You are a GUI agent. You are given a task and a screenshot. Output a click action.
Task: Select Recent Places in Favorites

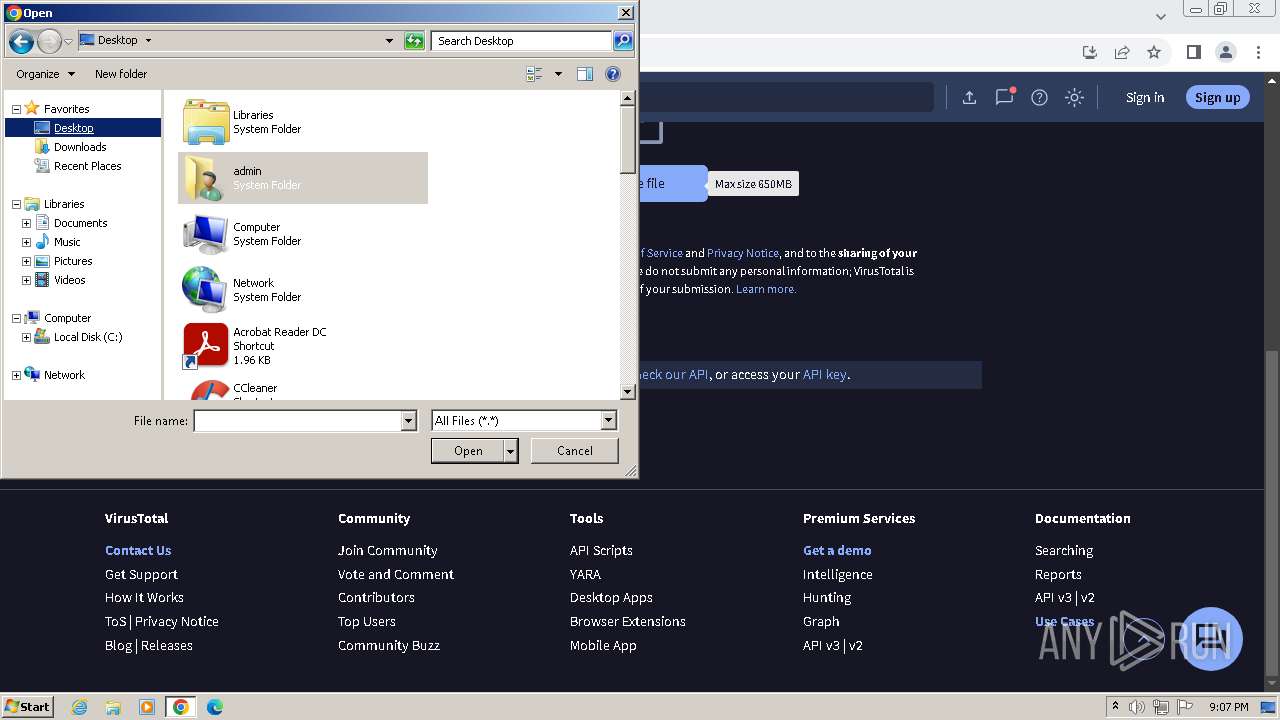coord(87,166)
